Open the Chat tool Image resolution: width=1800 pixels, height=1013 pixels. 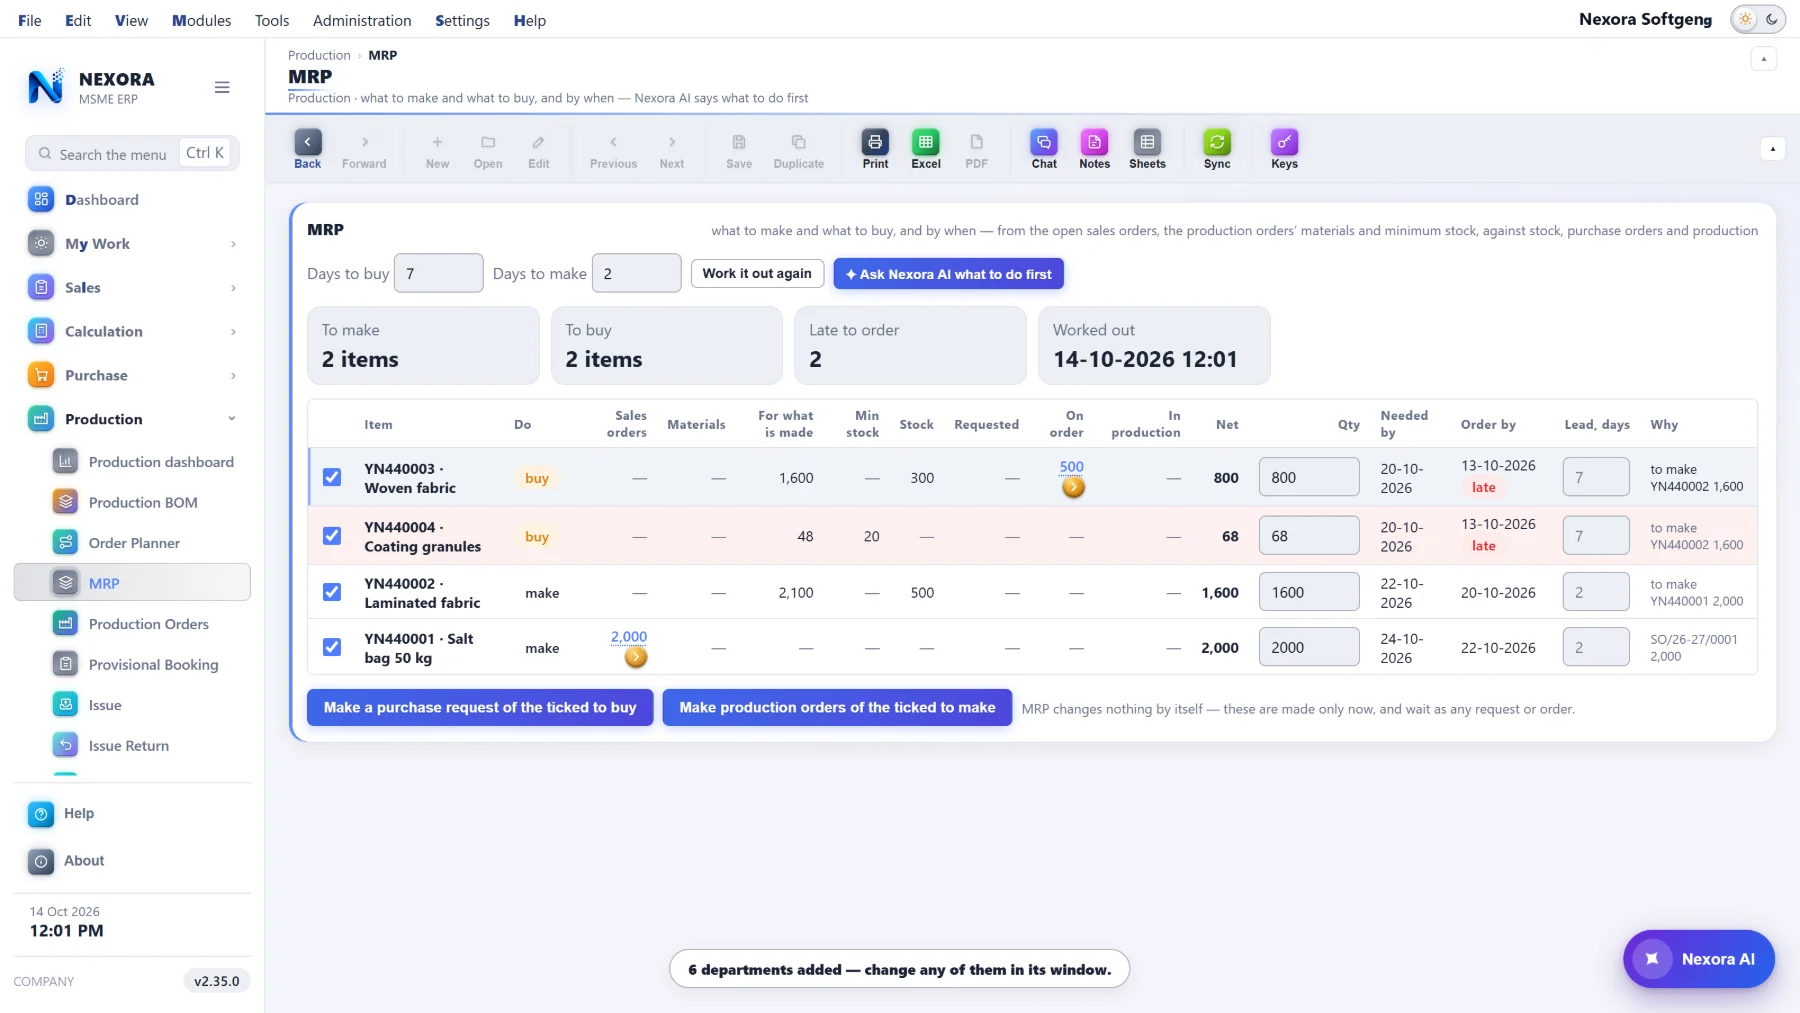1044,149
